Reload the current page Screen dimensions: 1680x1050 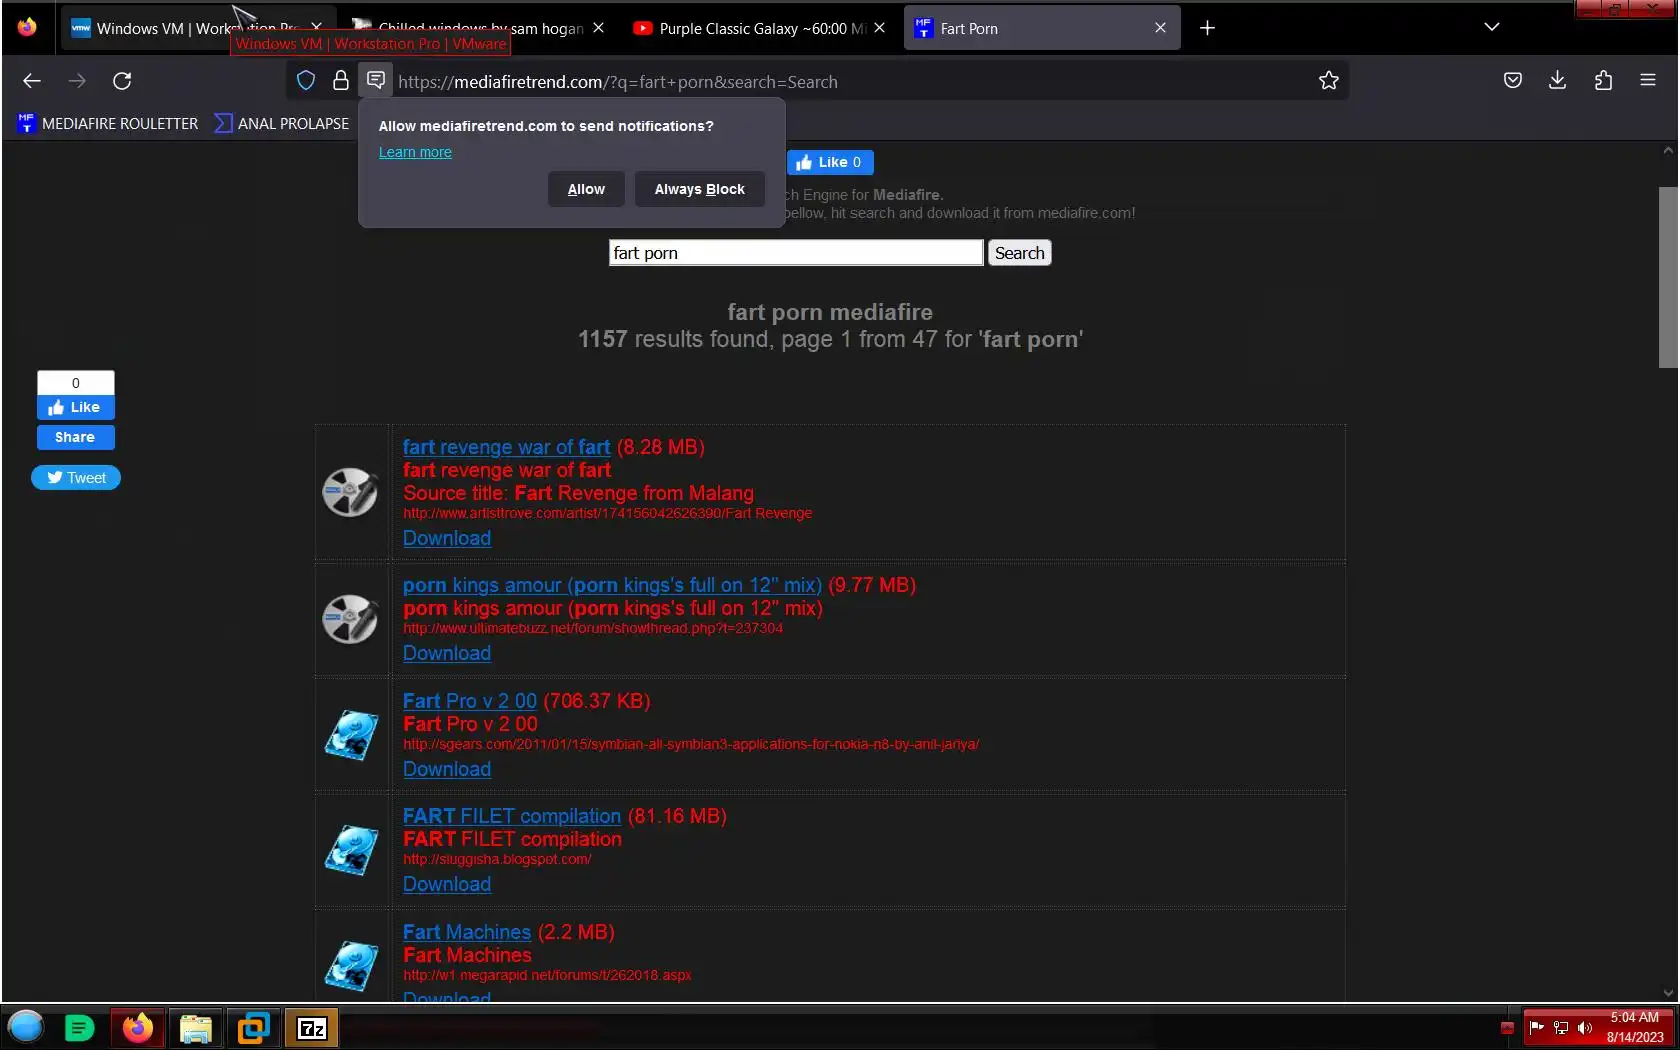[122, 81]
